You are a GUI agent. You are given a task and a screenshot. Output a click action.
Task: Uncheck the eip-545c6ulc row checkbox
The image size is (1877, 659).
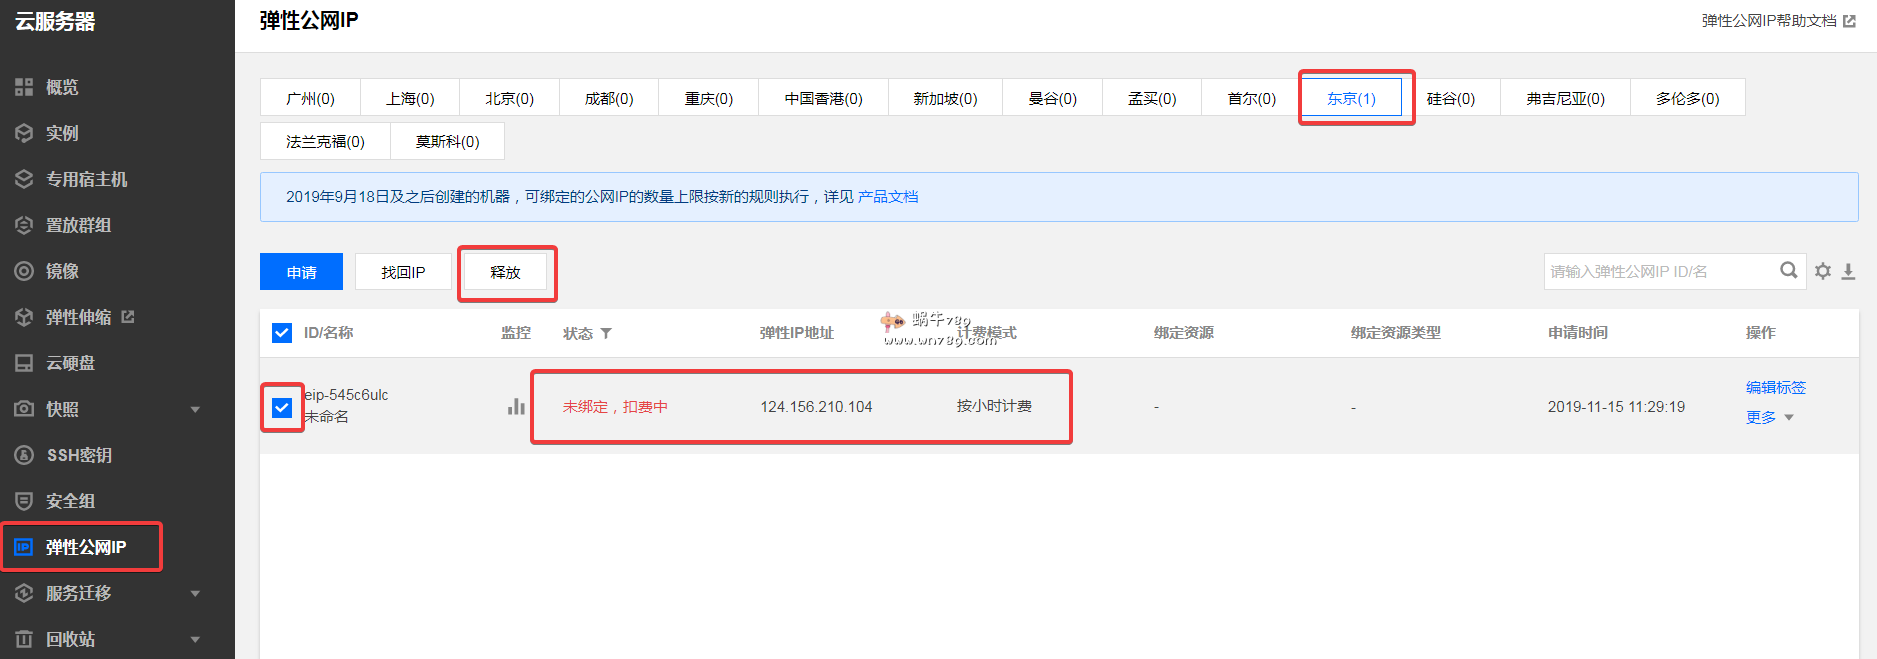tap(282, 407)
